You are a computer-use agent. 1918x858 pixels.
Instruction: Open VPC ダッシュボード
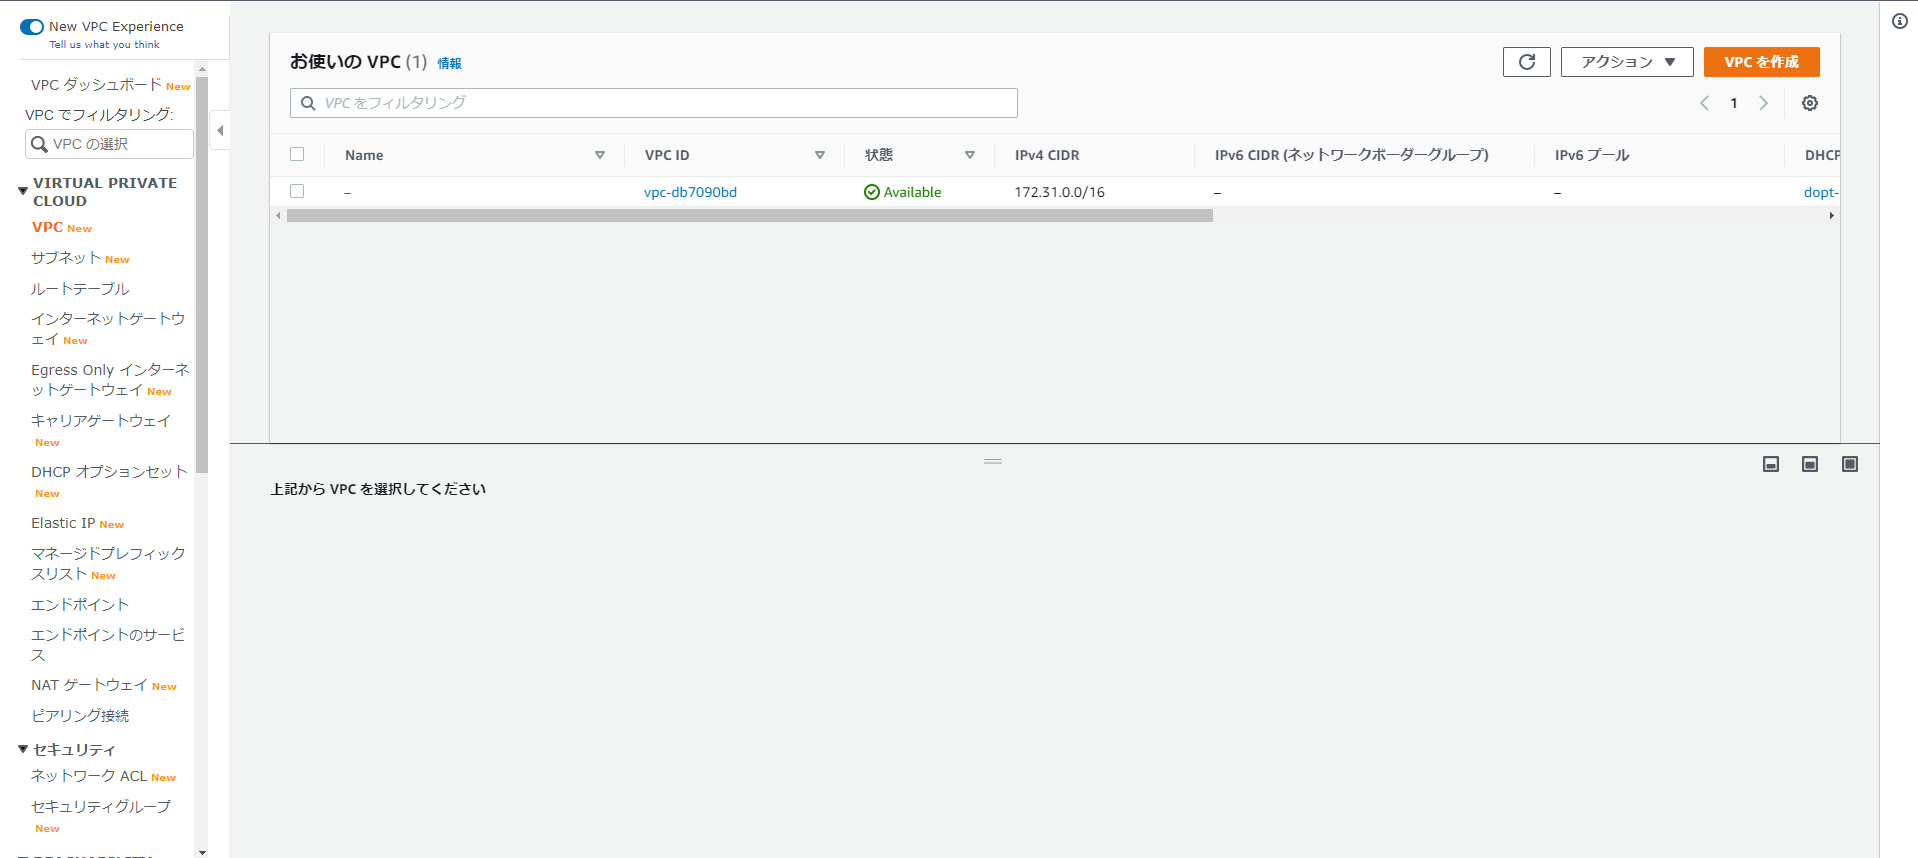pos(96,85)
